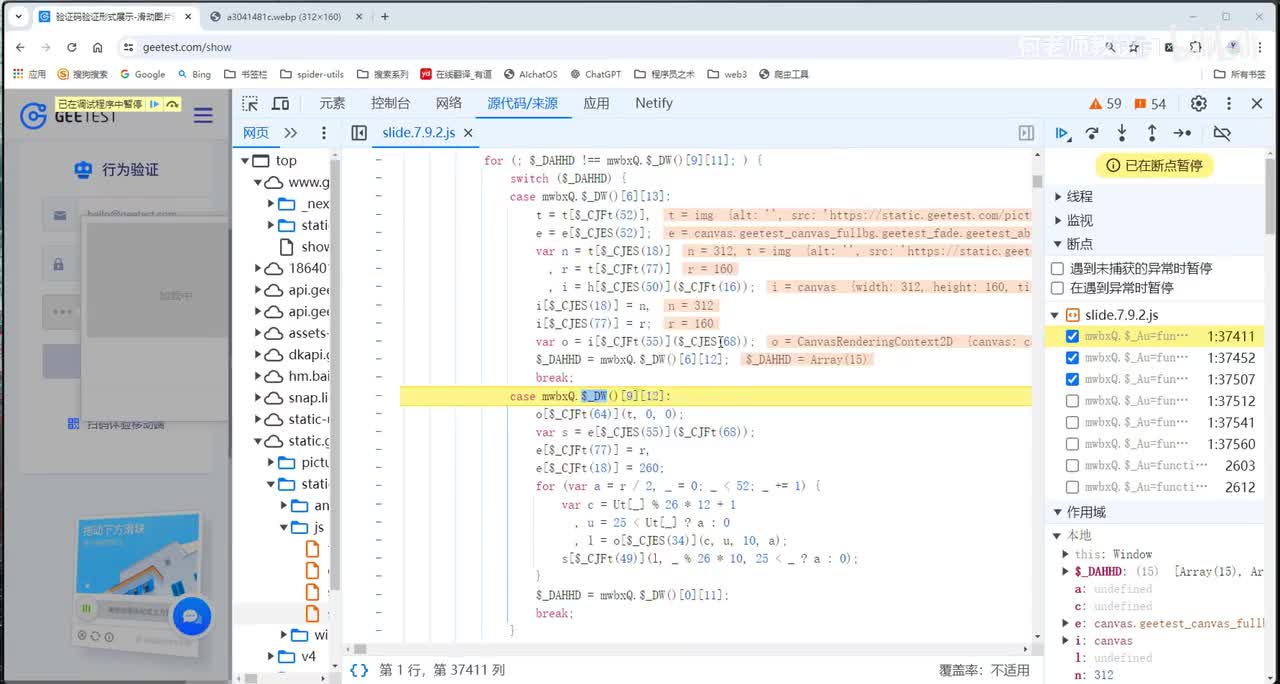Screen dimensions: 1280x684
Task: Collapse the js folder in tree
Action: (x=284, y=527)
